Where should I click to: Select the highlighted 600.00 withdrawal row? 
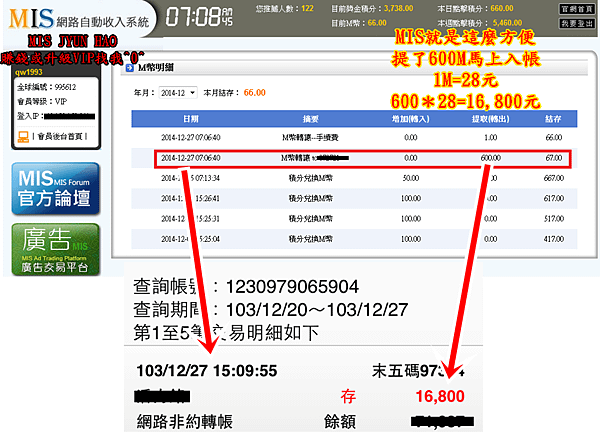tap(363, 158)
